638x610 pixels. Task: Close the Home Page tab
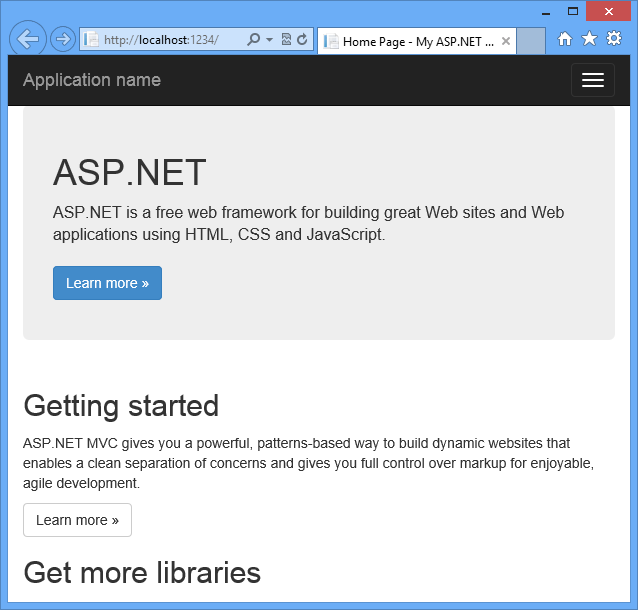[x=506, y=41]
